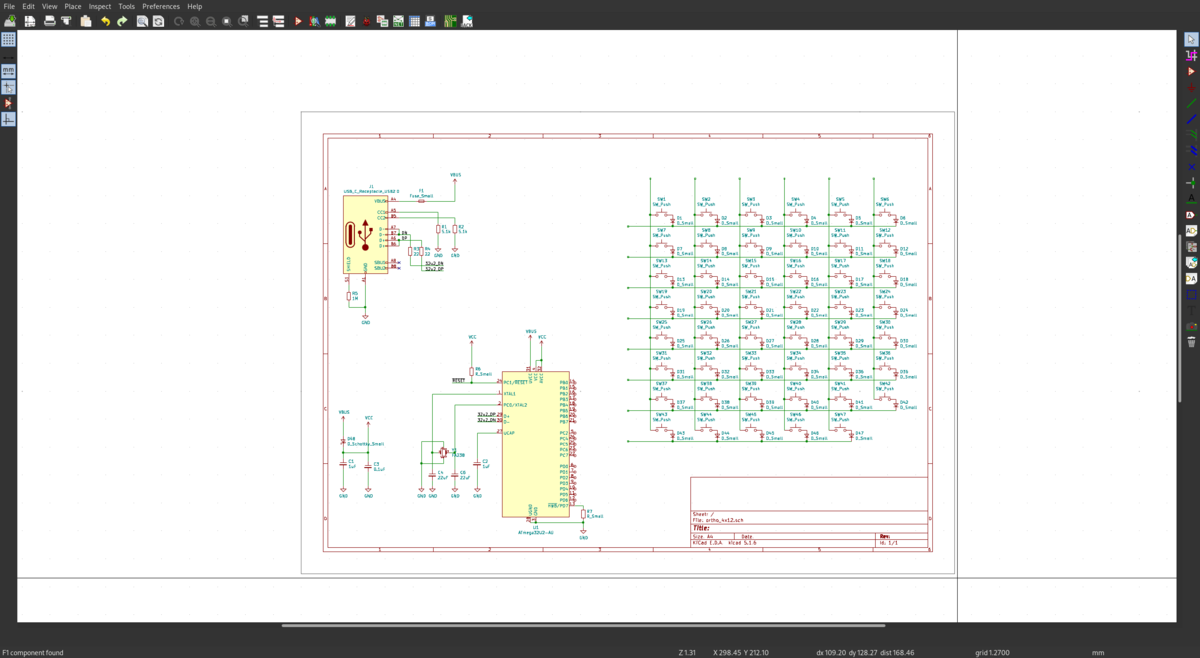The height and width of the screenshot is (658, 1200).
Task: Open the Tools menu
Action: click(126, 6)
